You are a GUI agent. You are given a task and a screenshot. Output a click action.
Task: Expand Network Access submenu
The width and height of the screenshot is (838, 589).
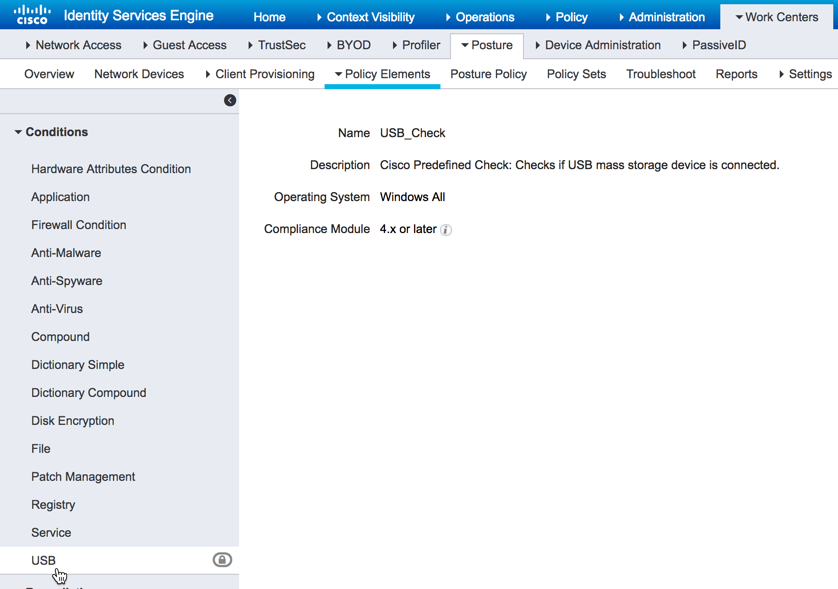(x=73, y=45)
